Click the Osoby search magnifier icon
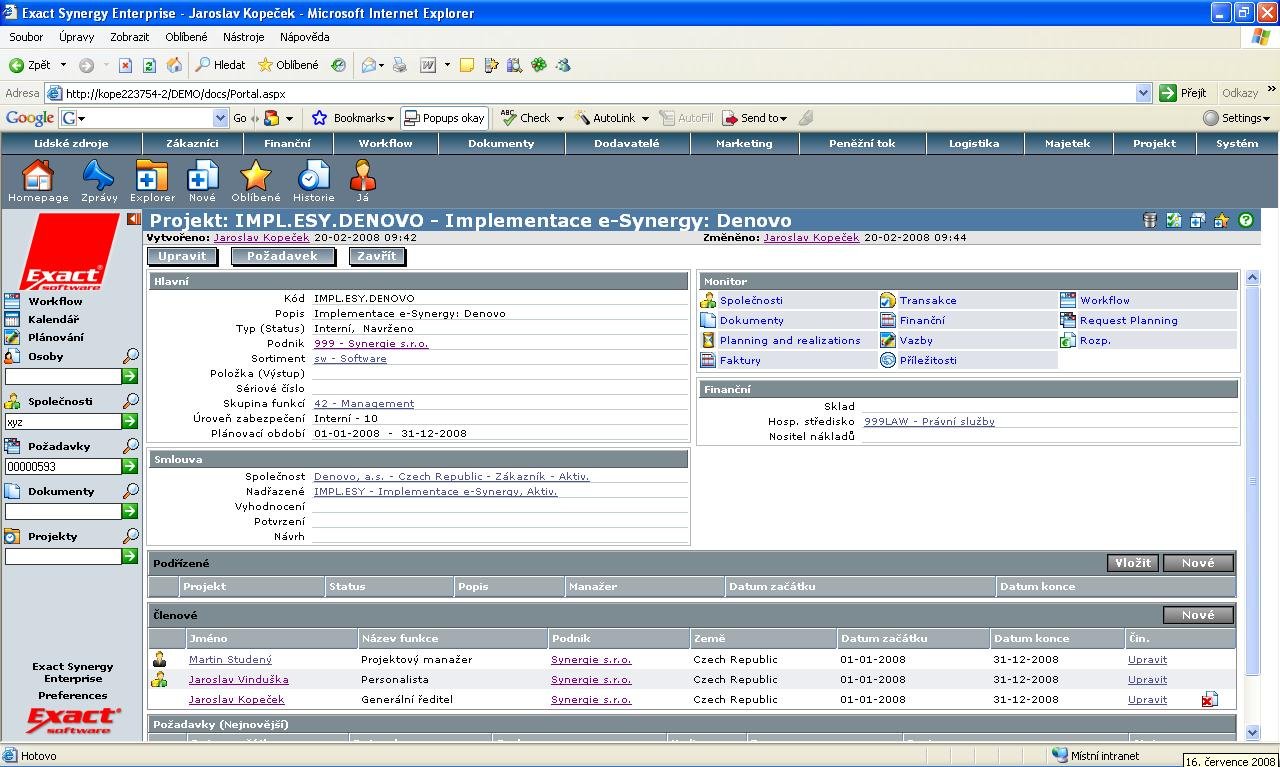Screen dimensions: 1280x767 [130, 356]
